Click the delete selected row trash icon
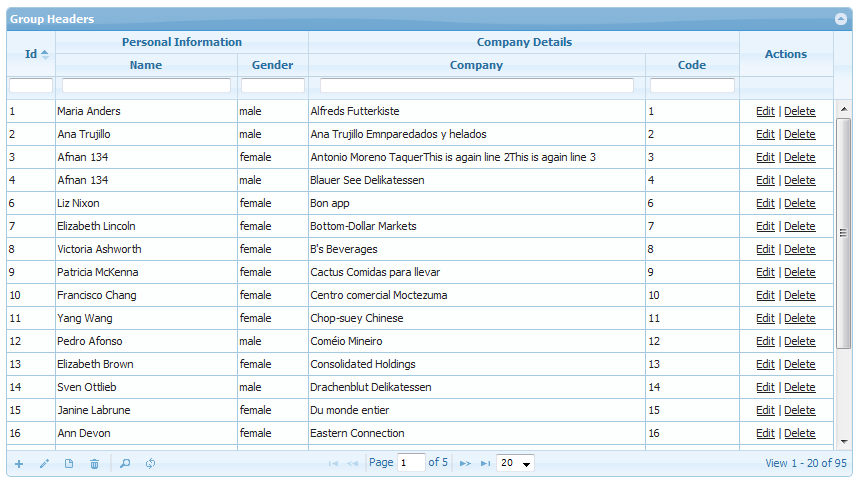The width and height of the screenshot is (860, 484). pyautogui.click(x=94, y=464)
